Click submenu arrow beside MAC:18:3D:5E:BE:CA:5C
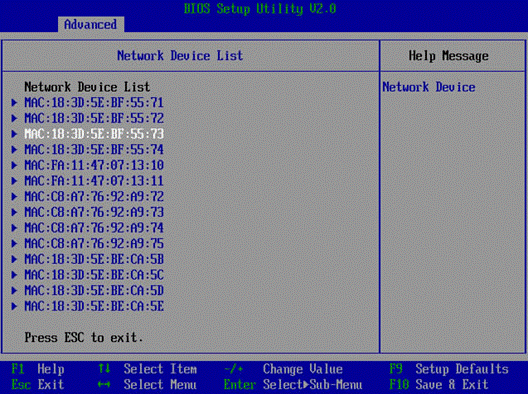 (x=14, y=275)
